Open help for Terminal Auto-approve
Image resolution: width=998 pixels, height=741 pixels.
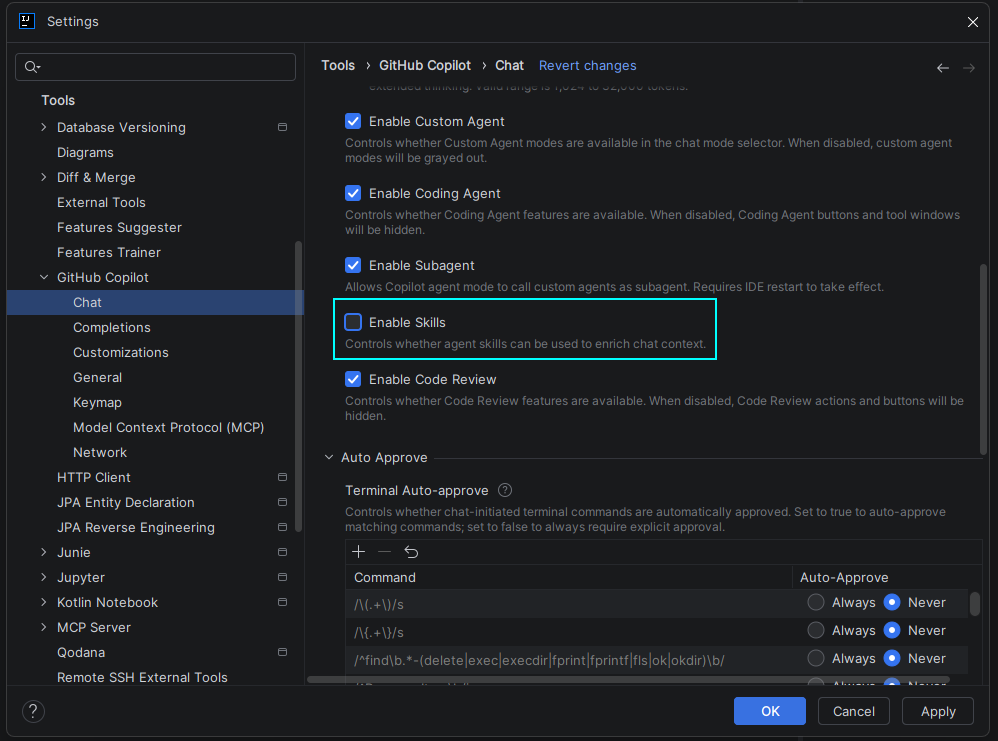[x=505, y=490]
